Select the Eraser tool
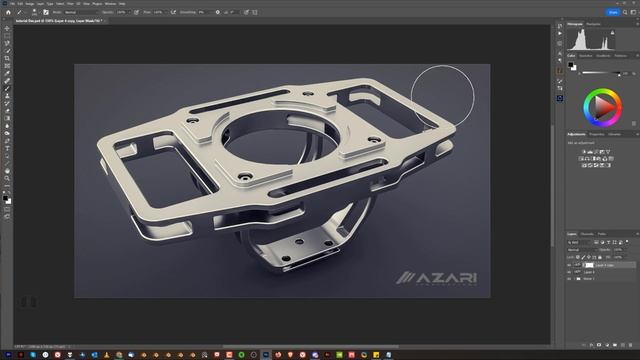 coord(7,111)
